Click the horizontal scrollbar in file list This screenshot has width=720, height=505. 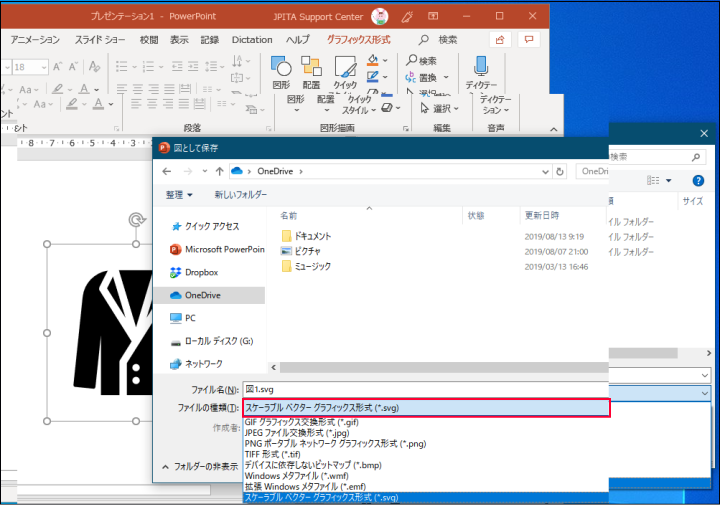444,367
